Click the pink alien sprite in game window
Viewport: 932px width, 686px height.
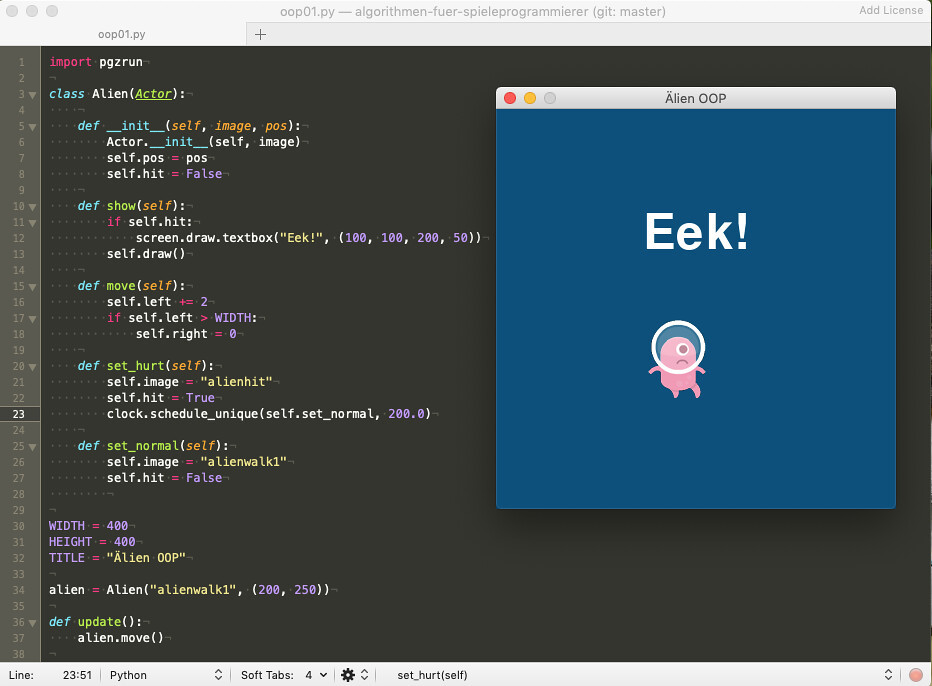[x=677, y=359]
